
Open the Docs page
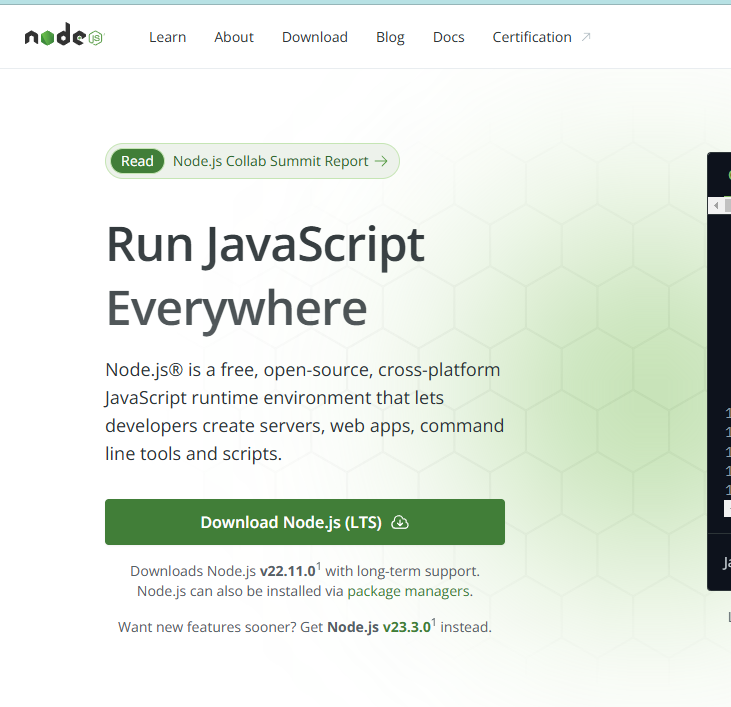pyautogui.click(x=448, y=37)
